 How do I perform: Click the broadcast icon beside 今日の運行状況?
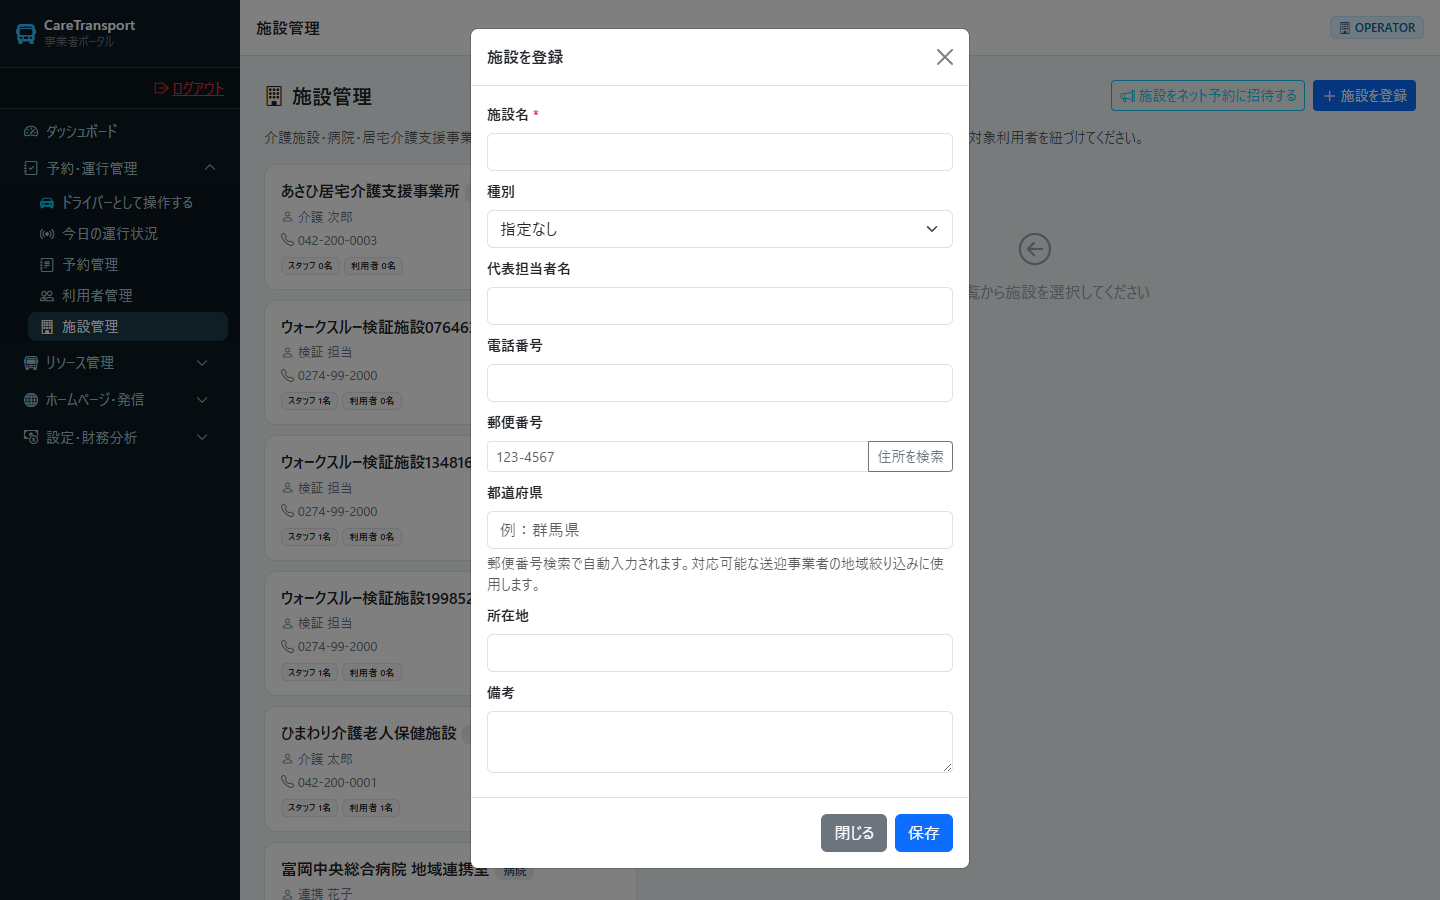click(47, 233)
